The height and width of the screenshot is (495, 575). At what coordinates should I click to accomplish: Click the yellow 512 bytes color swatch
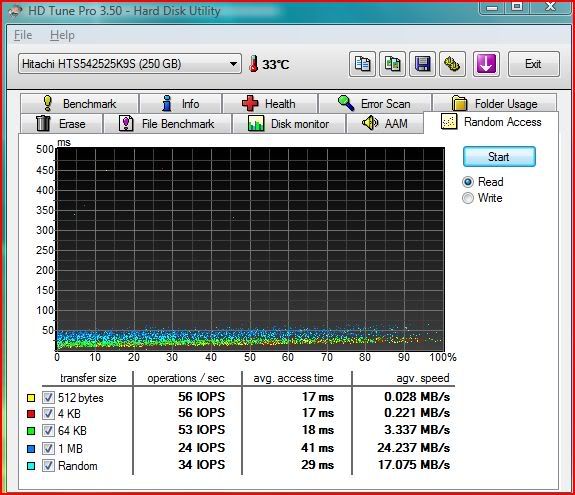point(31,398)
